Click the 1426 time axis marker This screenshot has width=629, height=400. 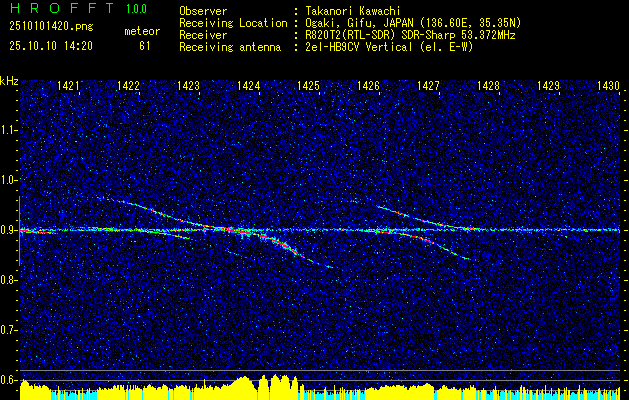point(369,85)
